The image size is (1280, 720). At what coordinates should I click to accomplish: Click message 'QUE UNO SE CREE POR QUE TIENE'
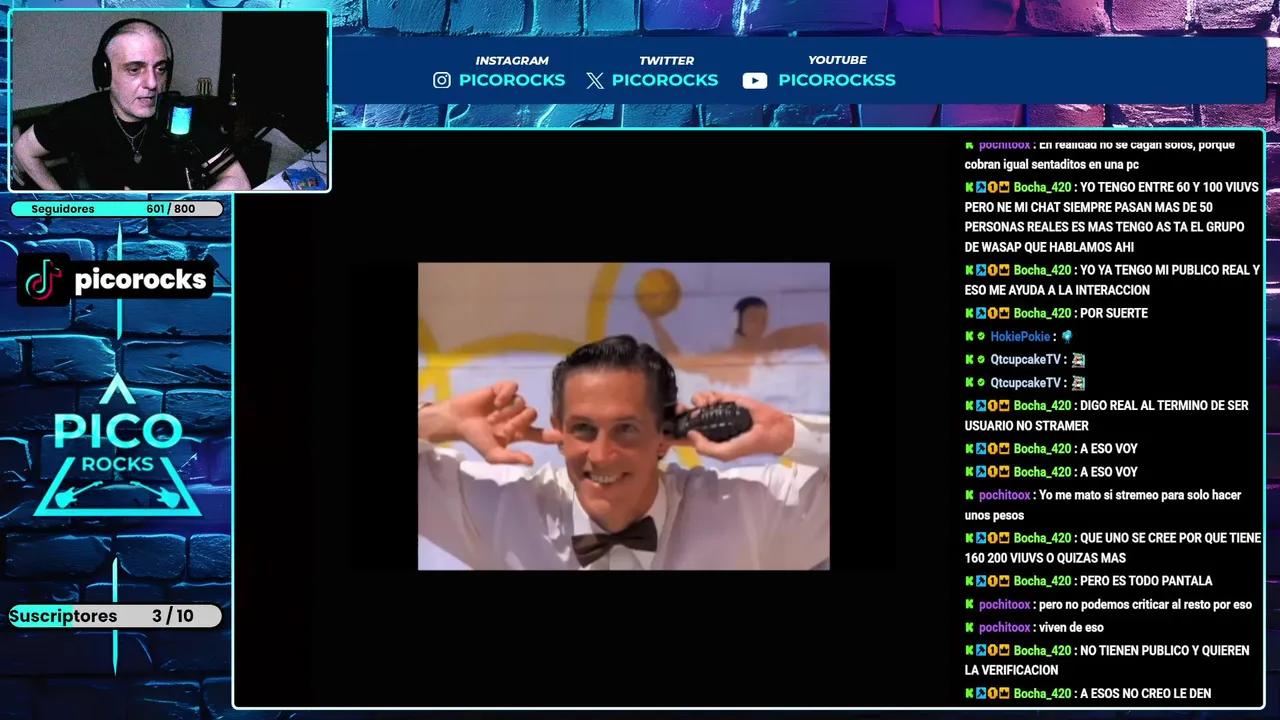tap(1113, 548)
